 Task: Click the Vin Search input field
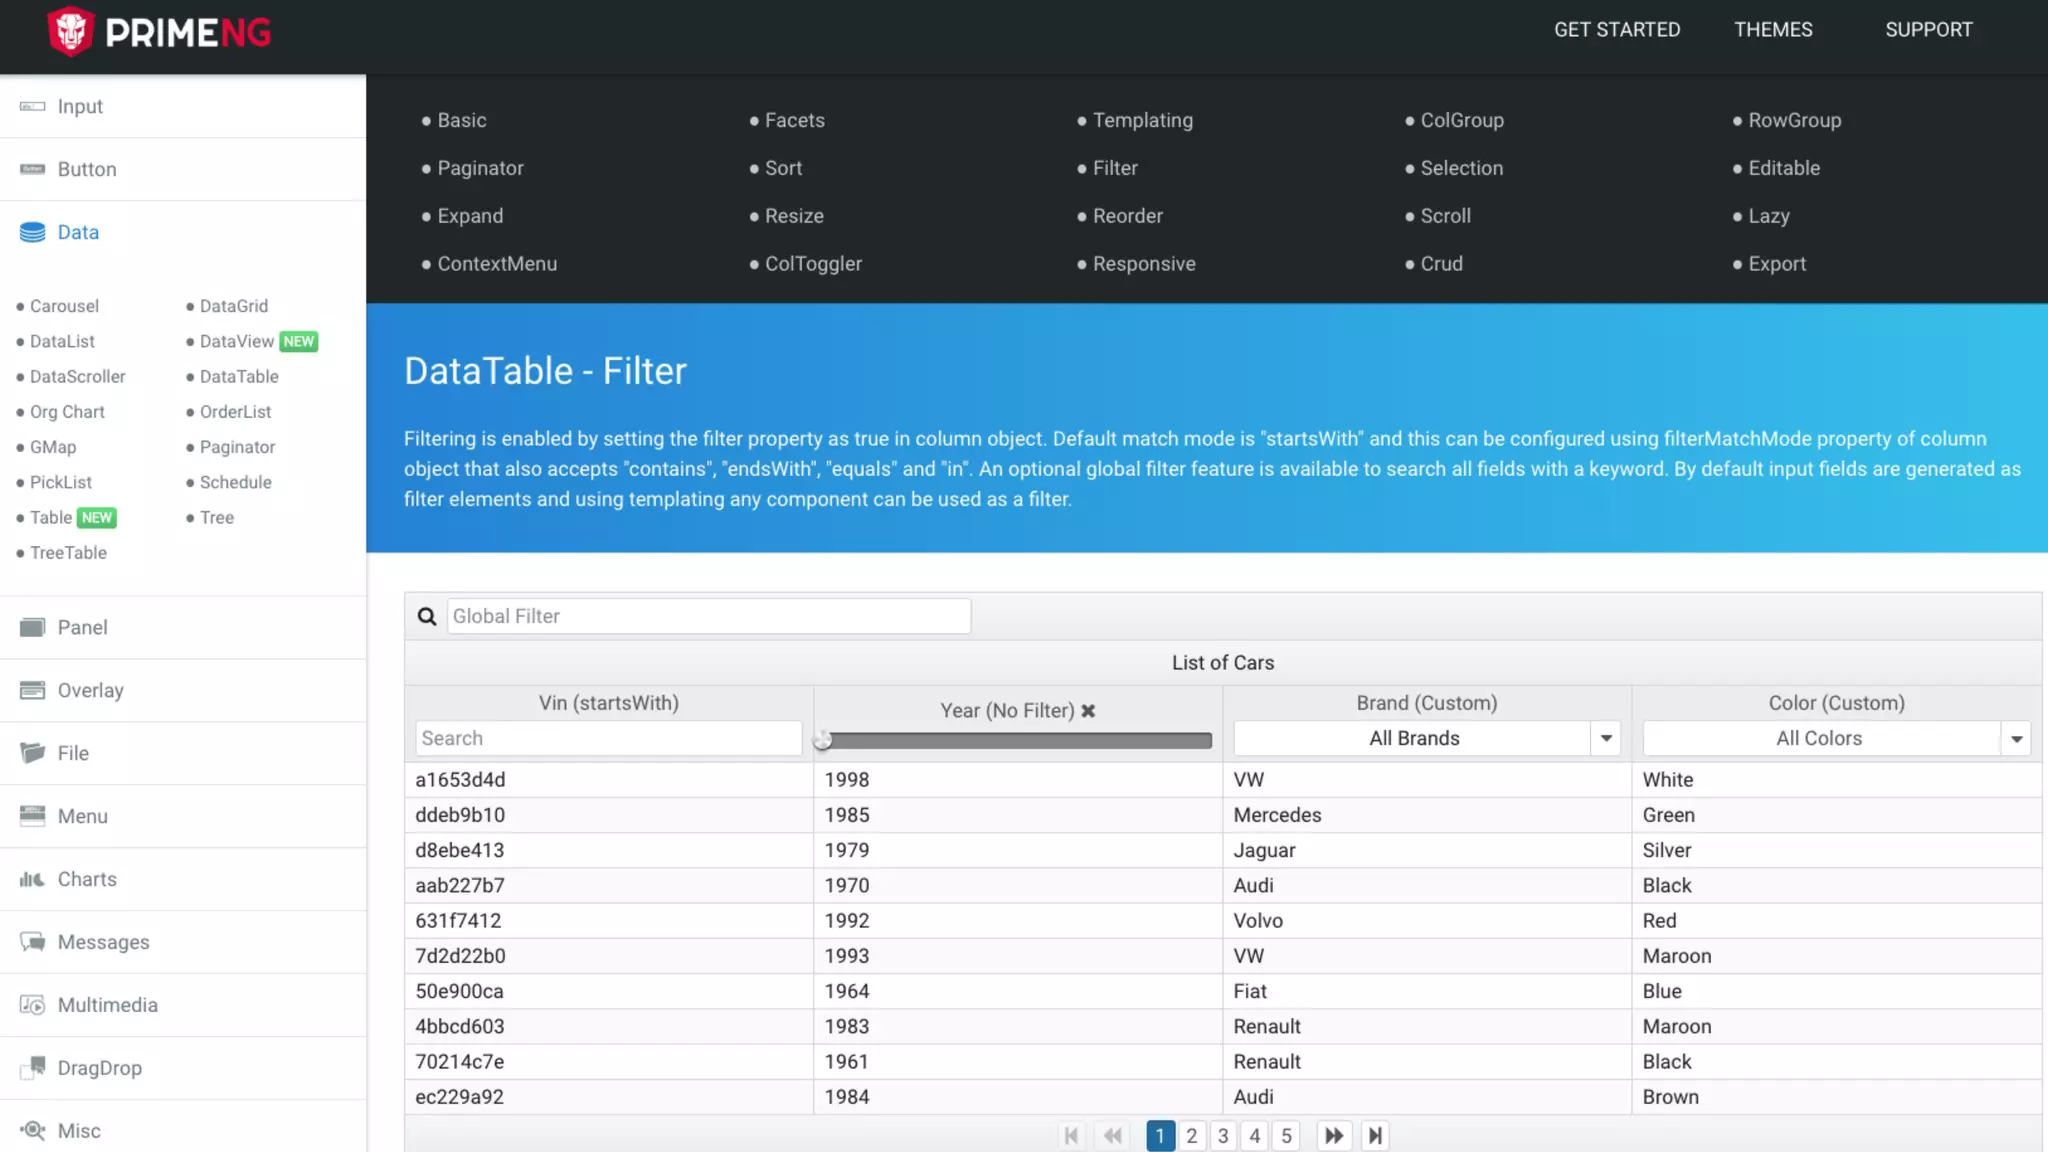[x=608, y=738]
